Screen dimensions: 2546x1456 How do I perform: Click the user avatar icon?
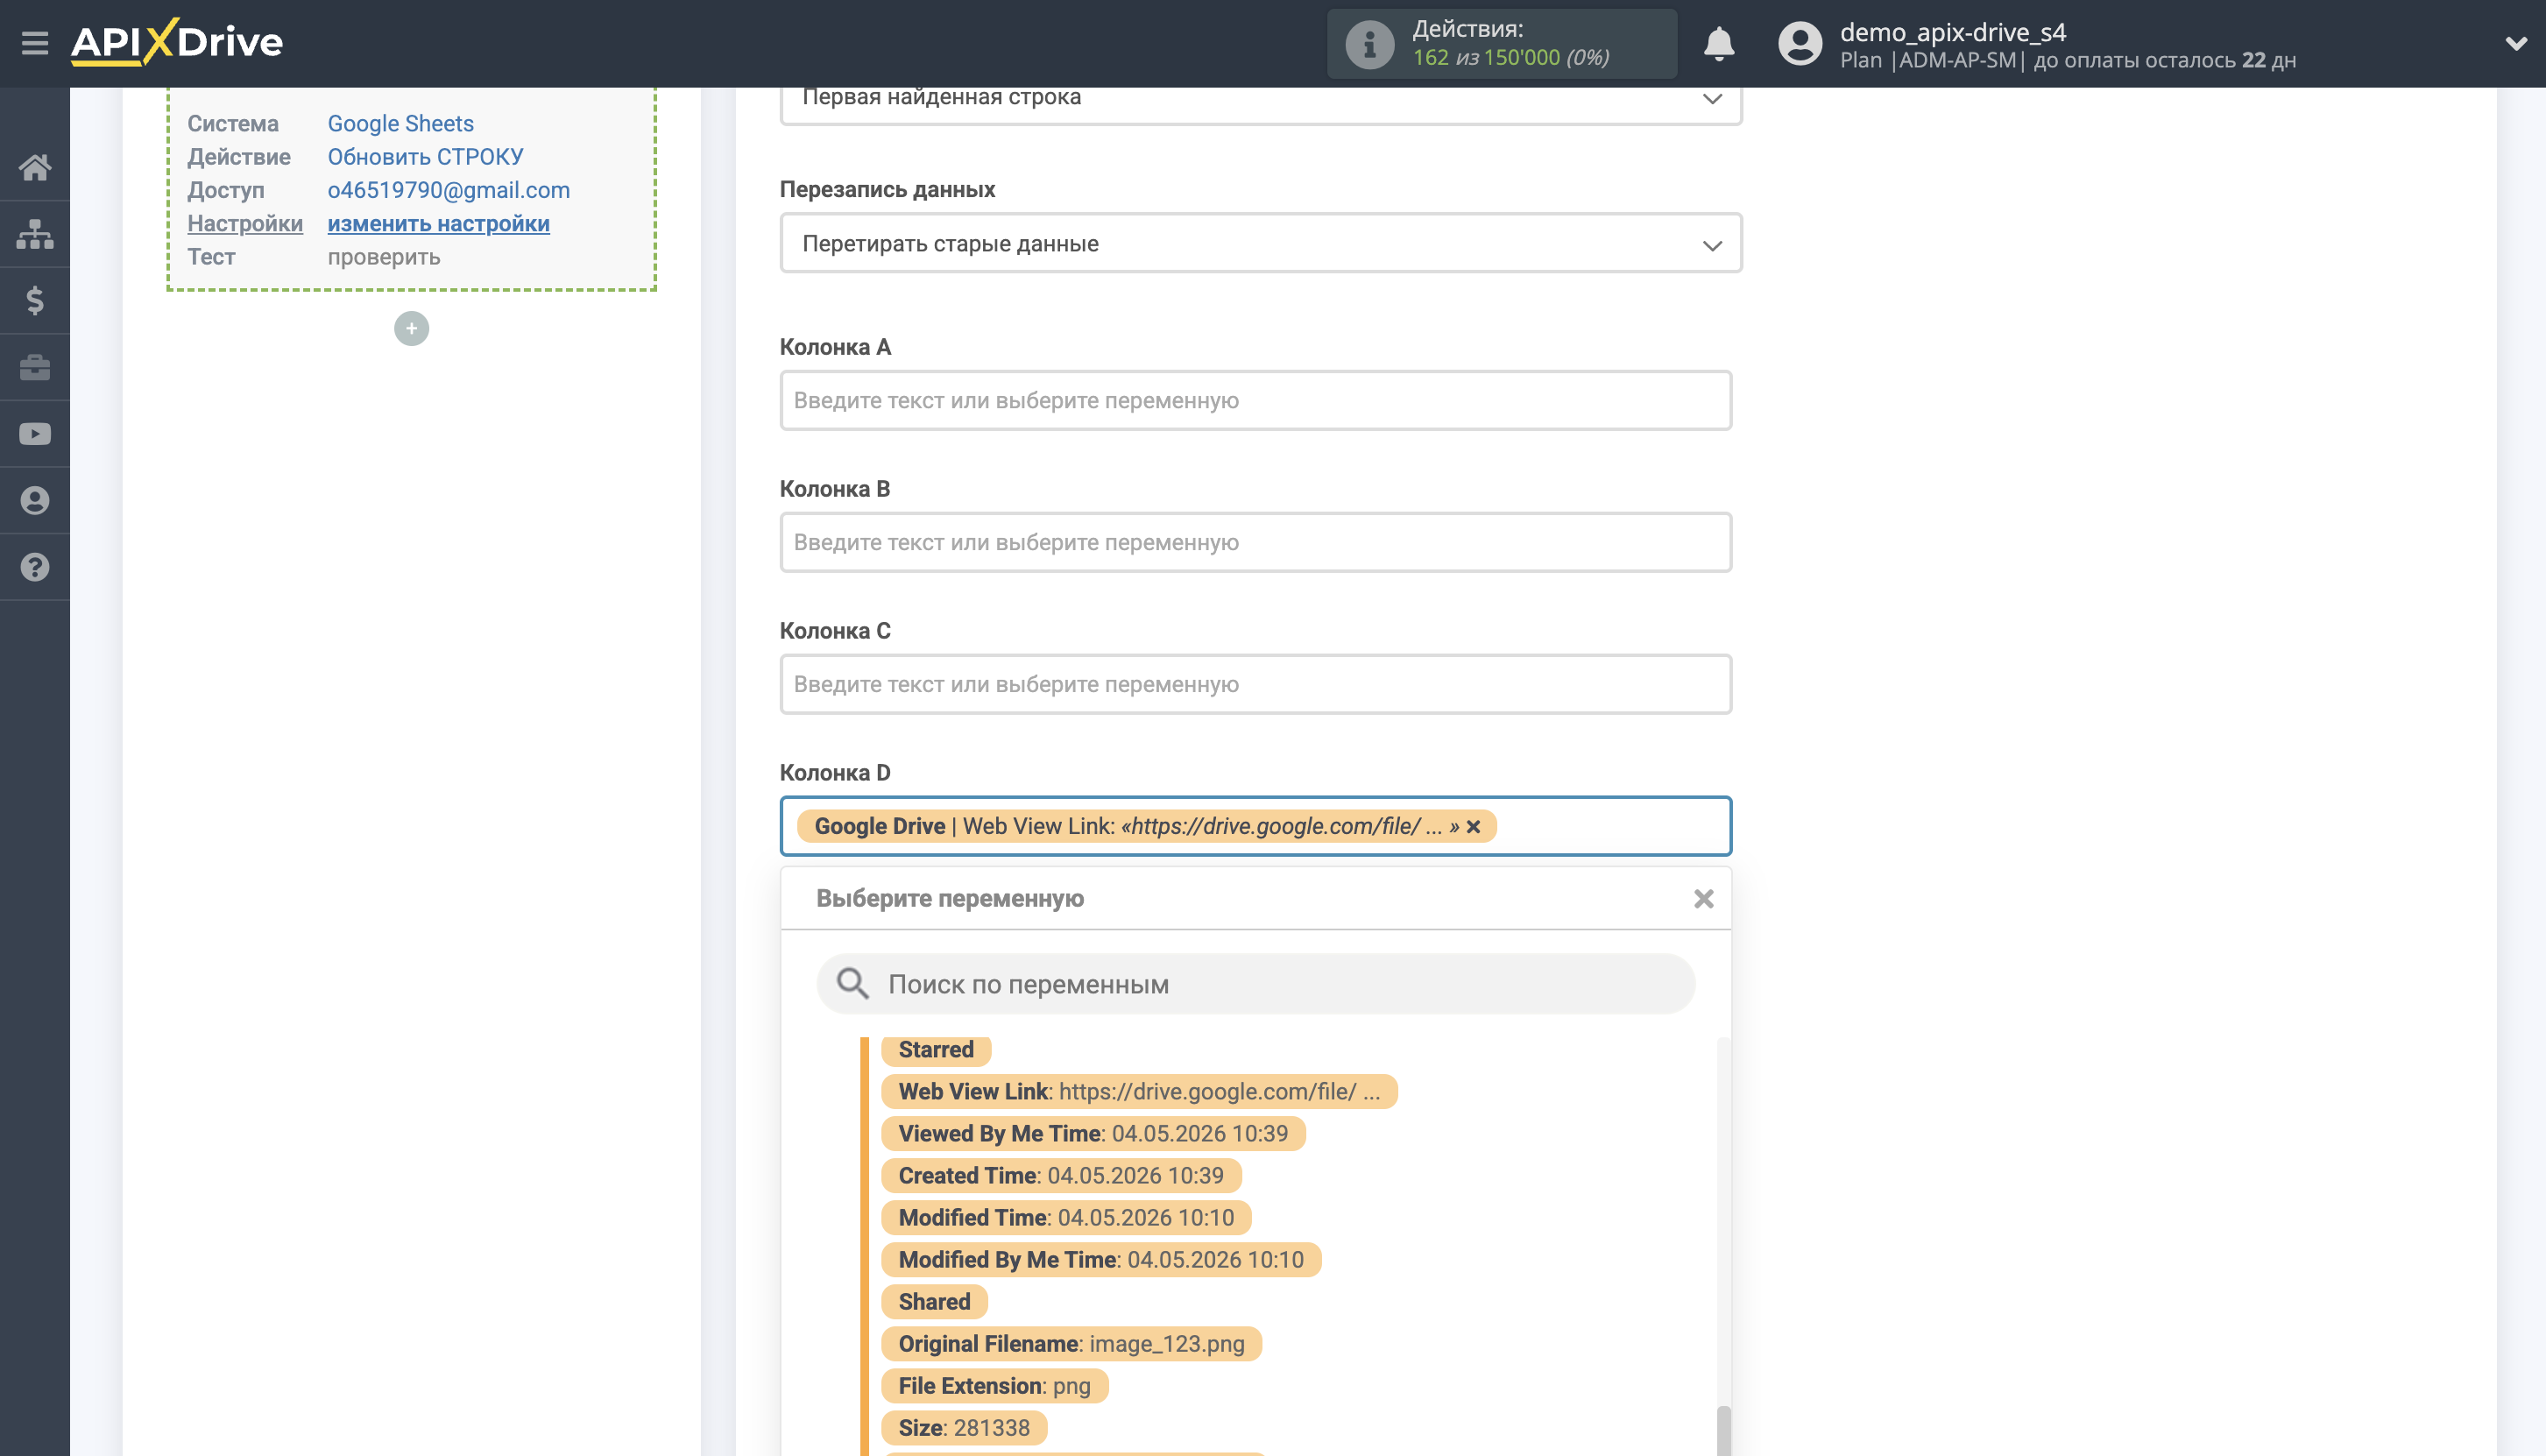(1800, 44)
